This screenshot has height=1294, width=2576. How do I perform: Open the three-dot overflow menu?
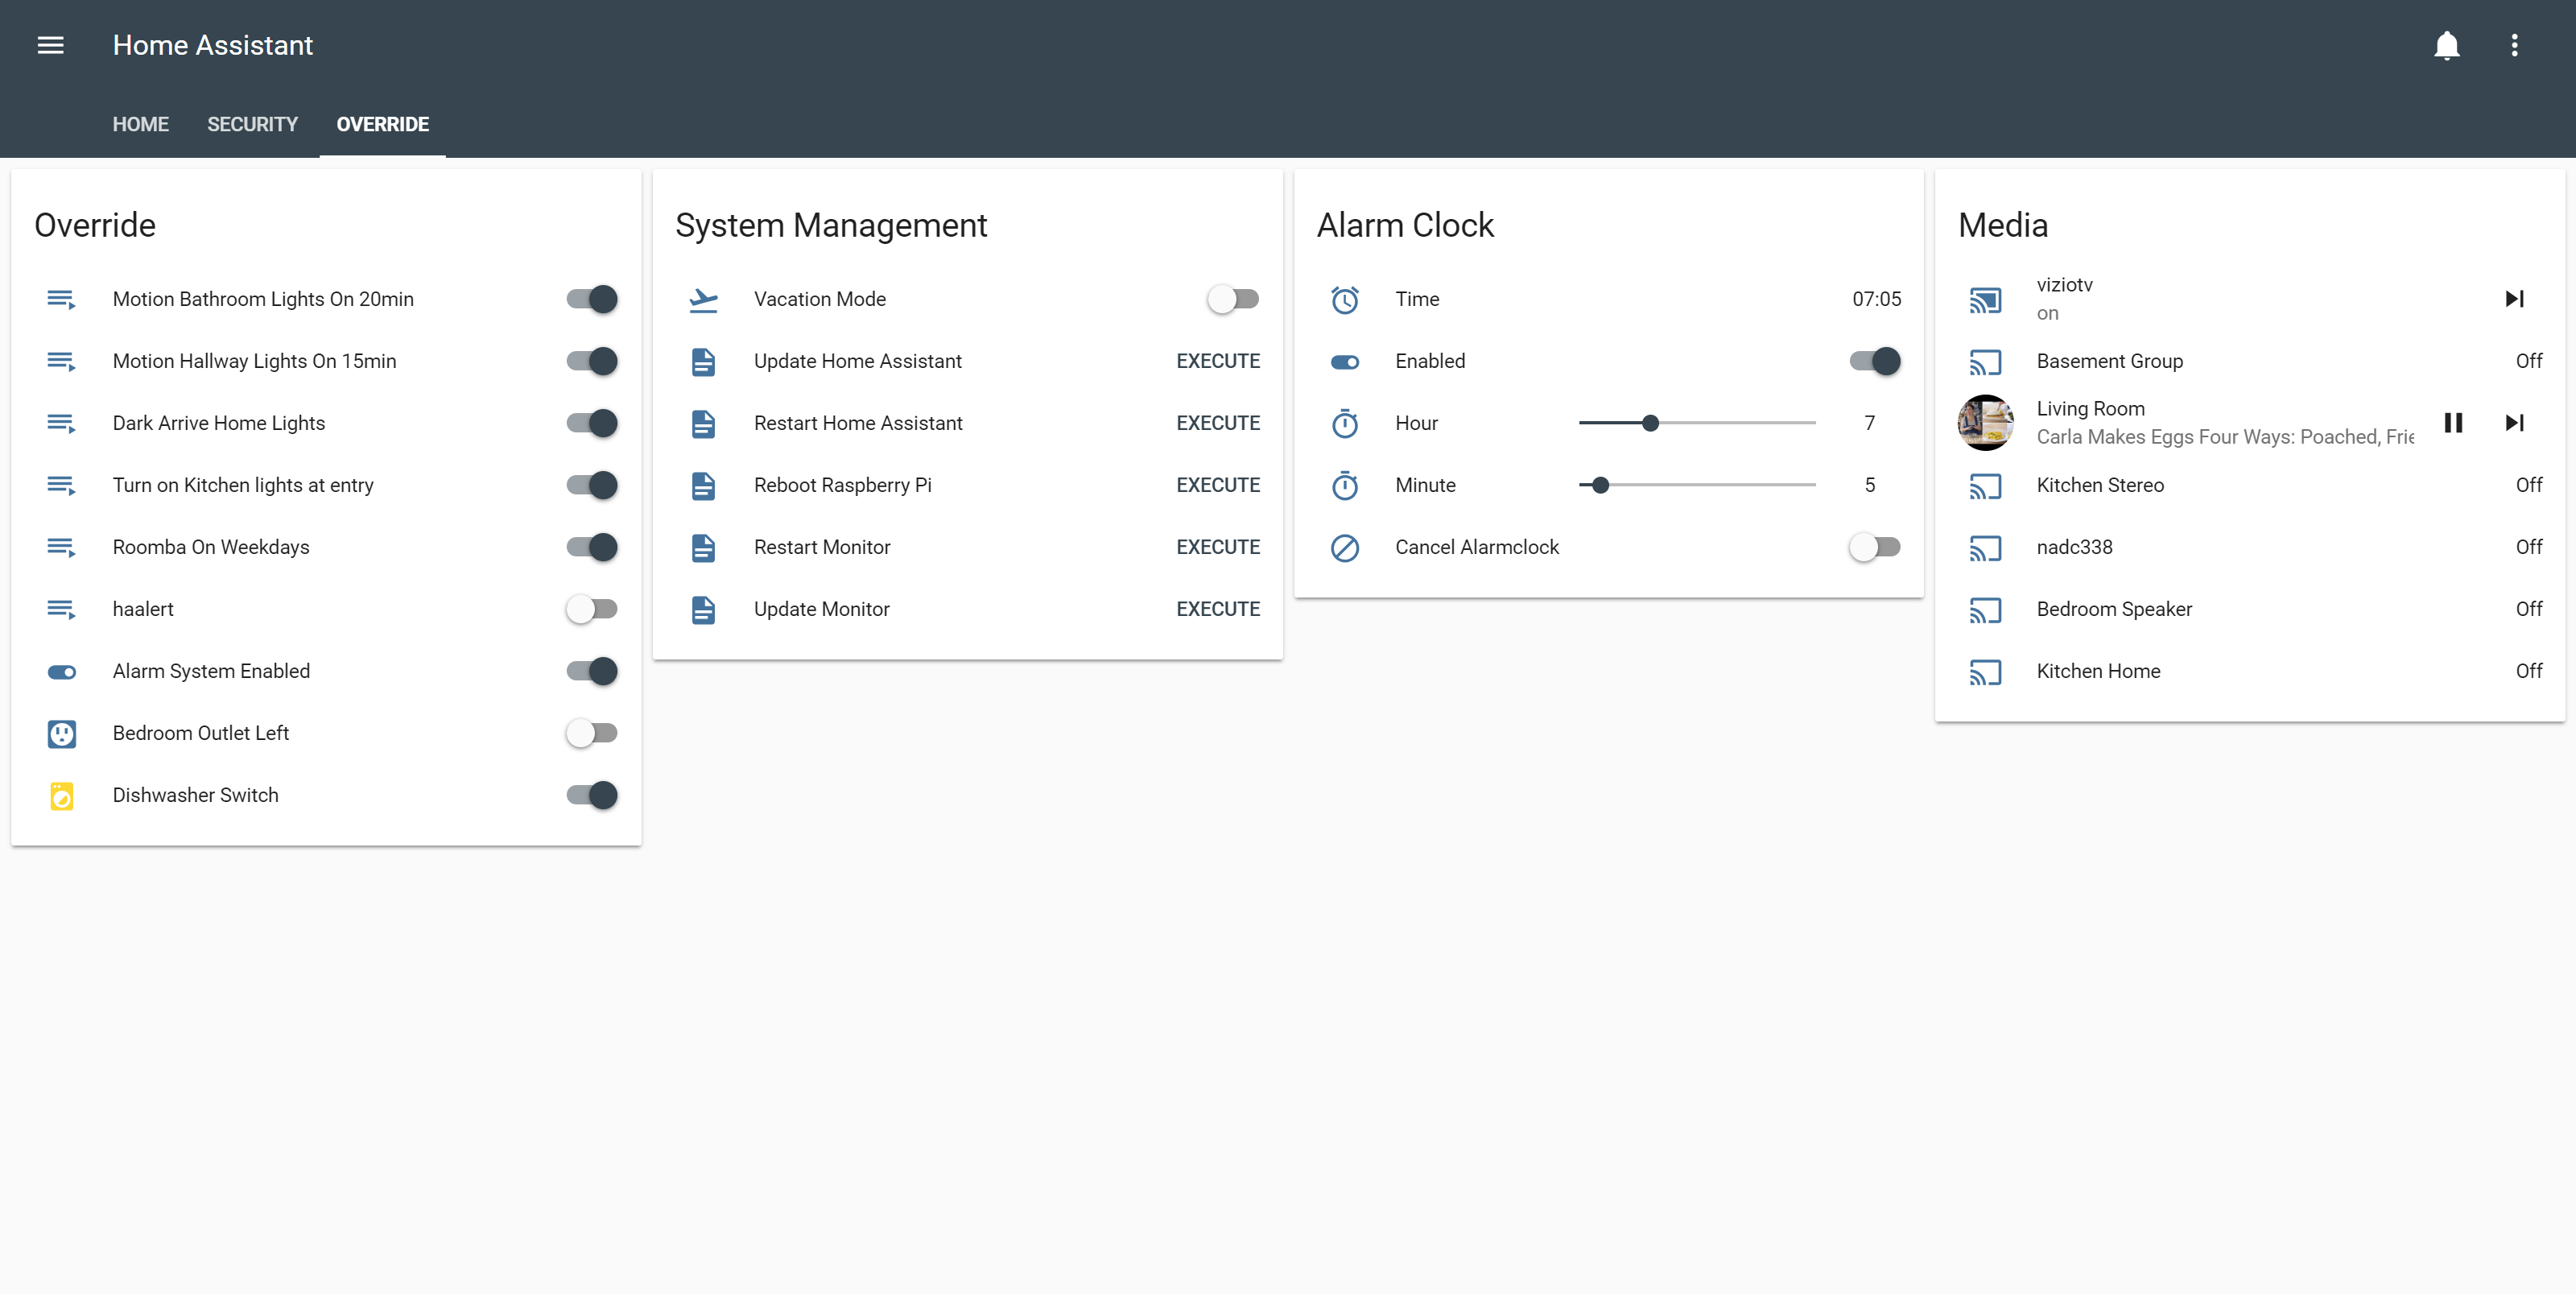tap(2514, 45)
